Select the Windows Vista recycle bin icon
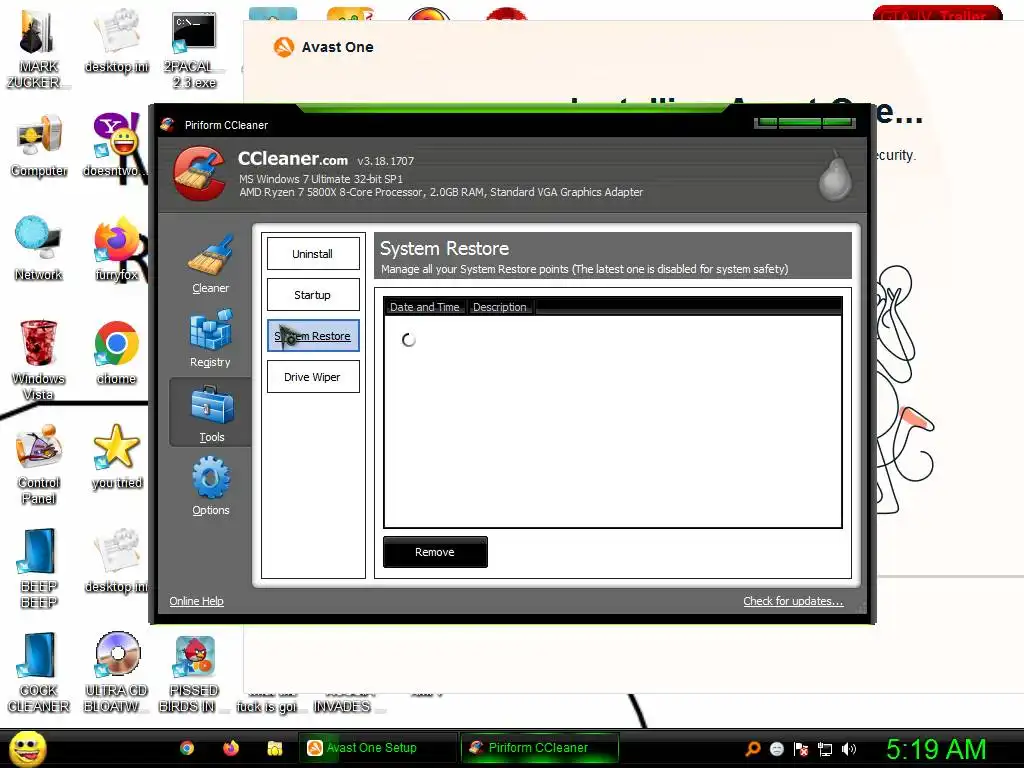This screenshot has width=1024, height=768. click(38, 360)
